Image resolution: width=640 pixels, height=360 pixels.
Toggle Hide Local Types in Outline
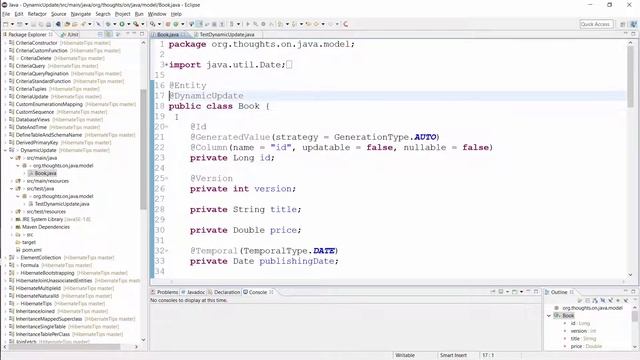tap(626, 300)
